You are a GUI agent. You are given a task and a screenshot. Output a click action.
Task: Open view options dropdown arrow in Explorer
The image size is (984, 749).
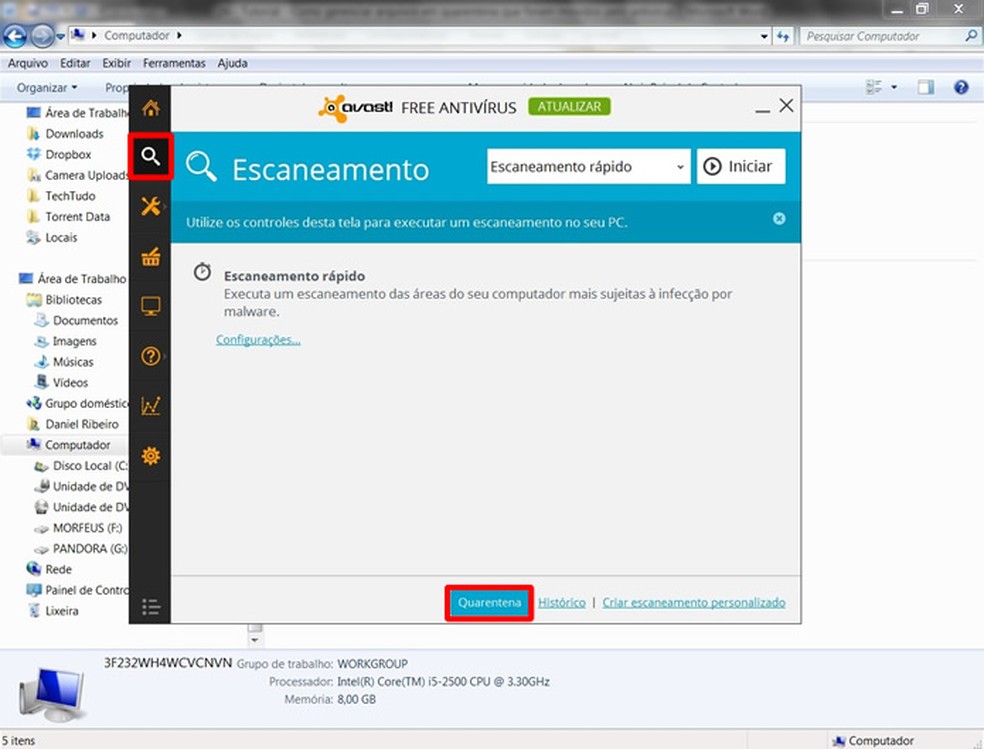click(894, 87)
